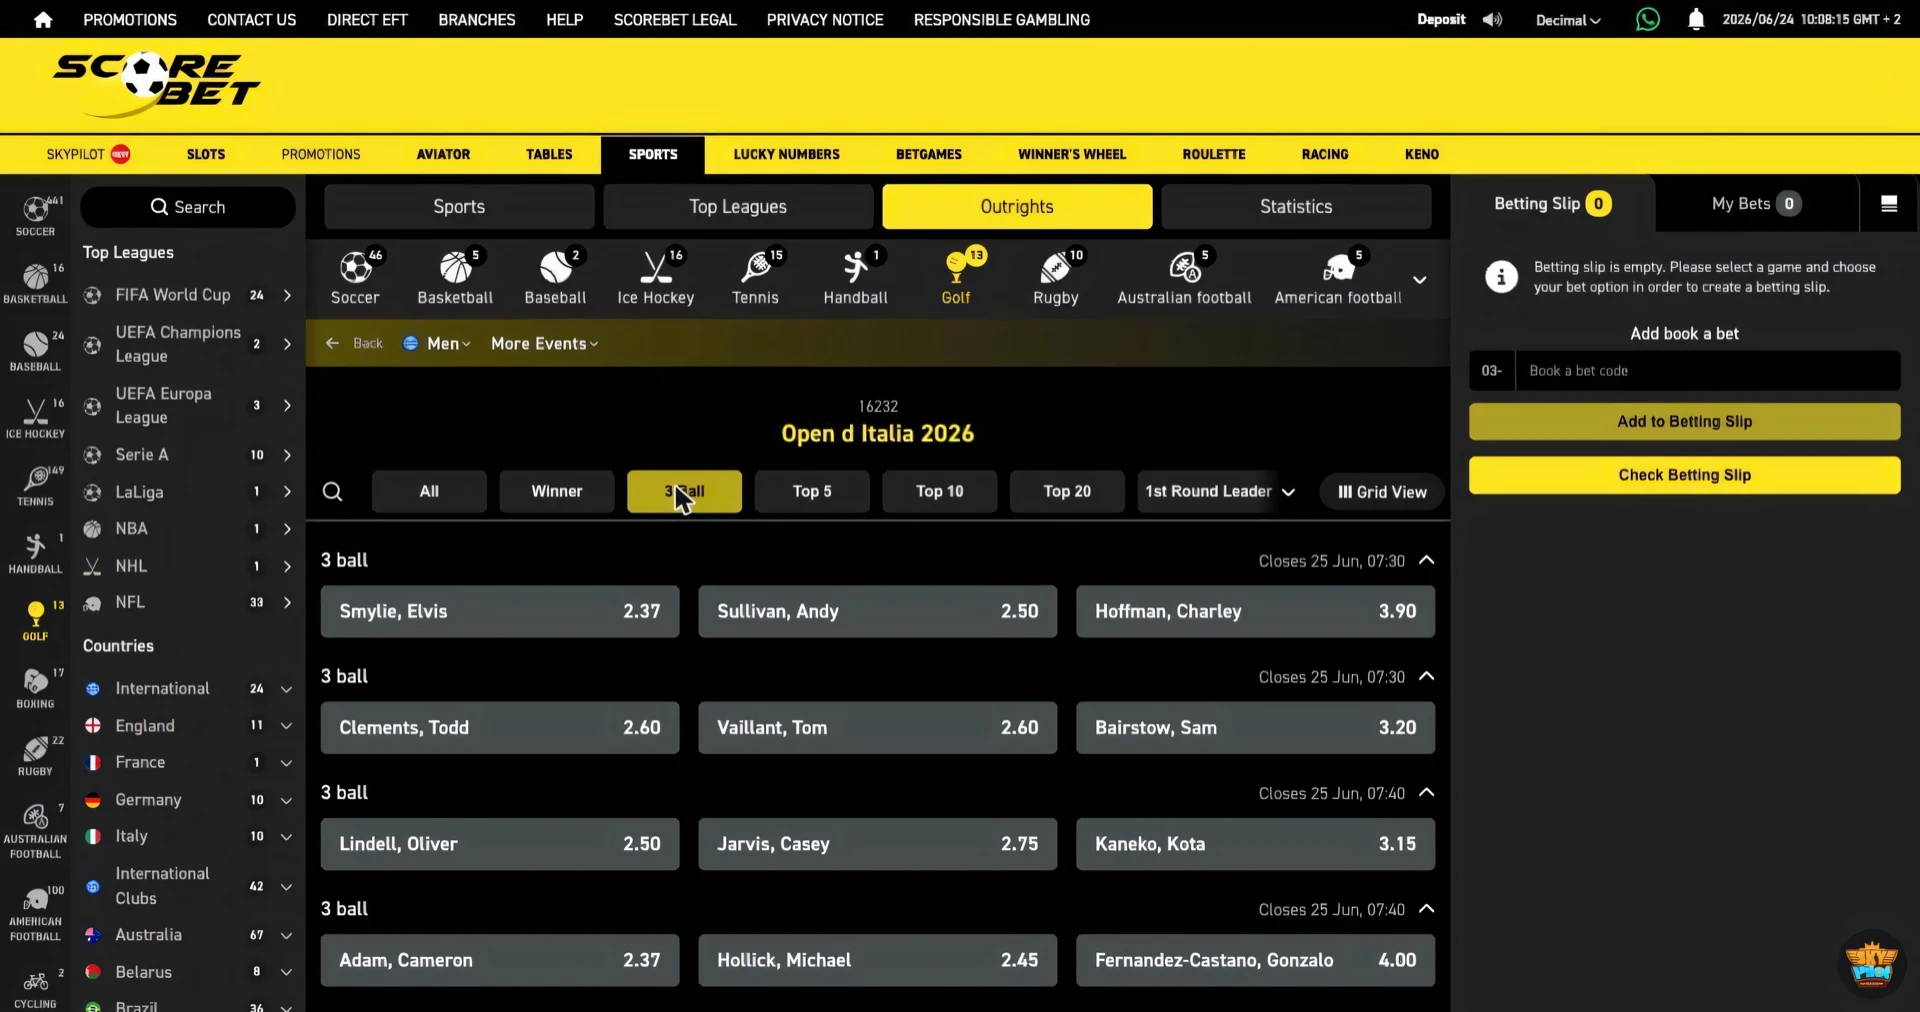Screen dimensions: 1920x1012
Task: Open the LUCKY NUMBERS menu item
Action: click(786, 154)
